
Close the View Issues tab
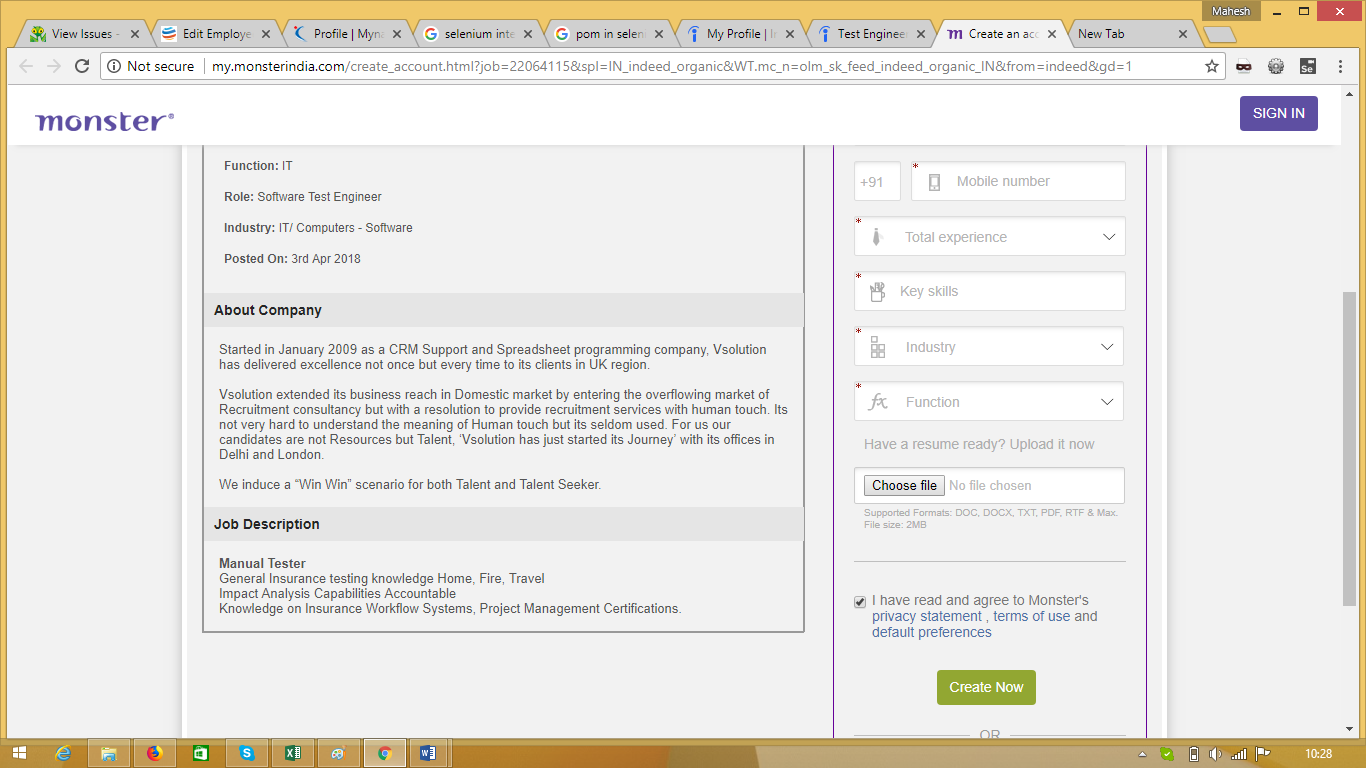[135, 34]
